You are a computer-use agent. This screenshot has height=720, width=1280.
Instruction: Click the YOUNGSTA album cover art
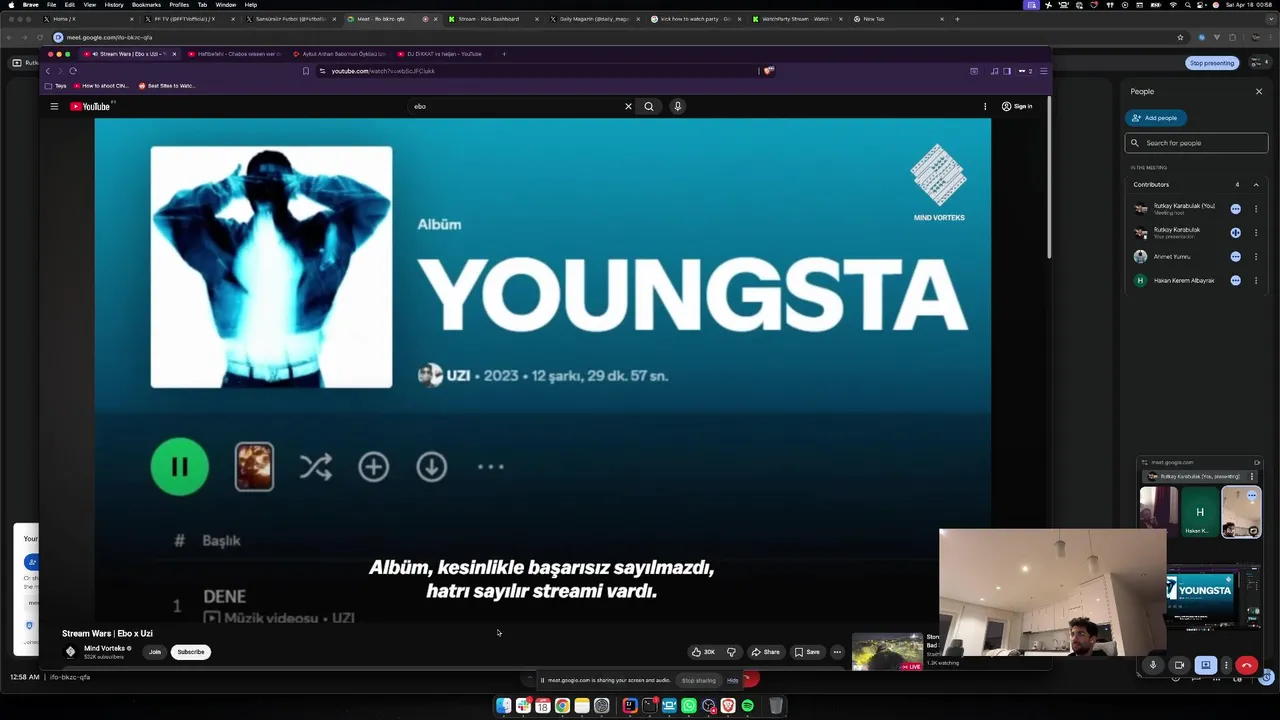[x=271, y=267]
